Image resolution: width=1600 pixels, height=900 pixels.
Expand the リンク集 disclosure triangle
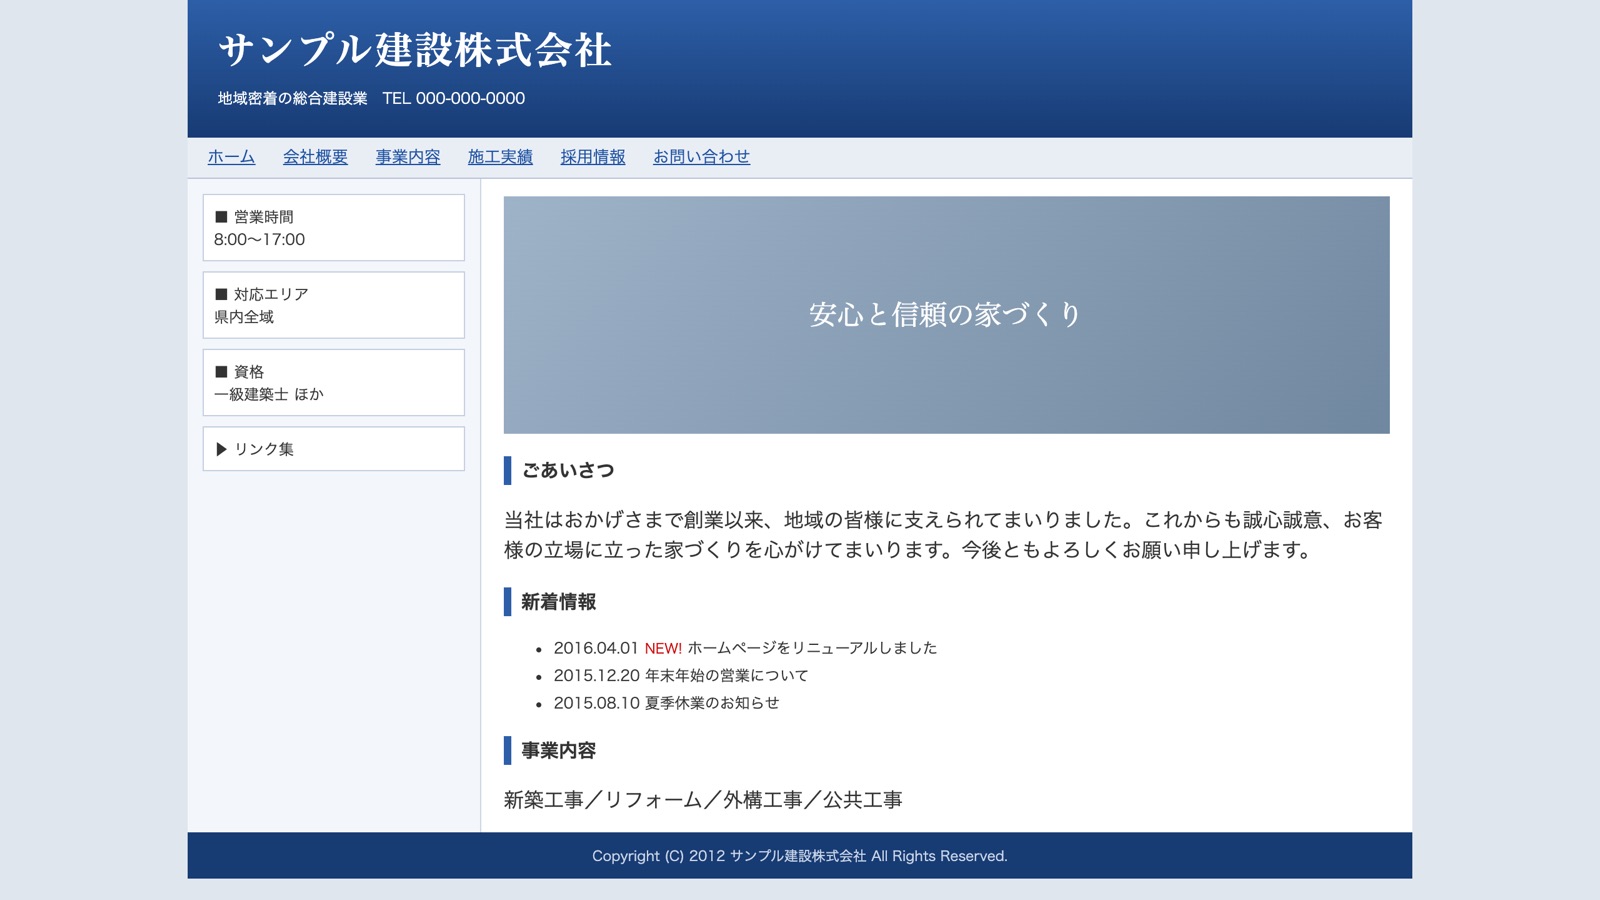(x=222, y=449)
